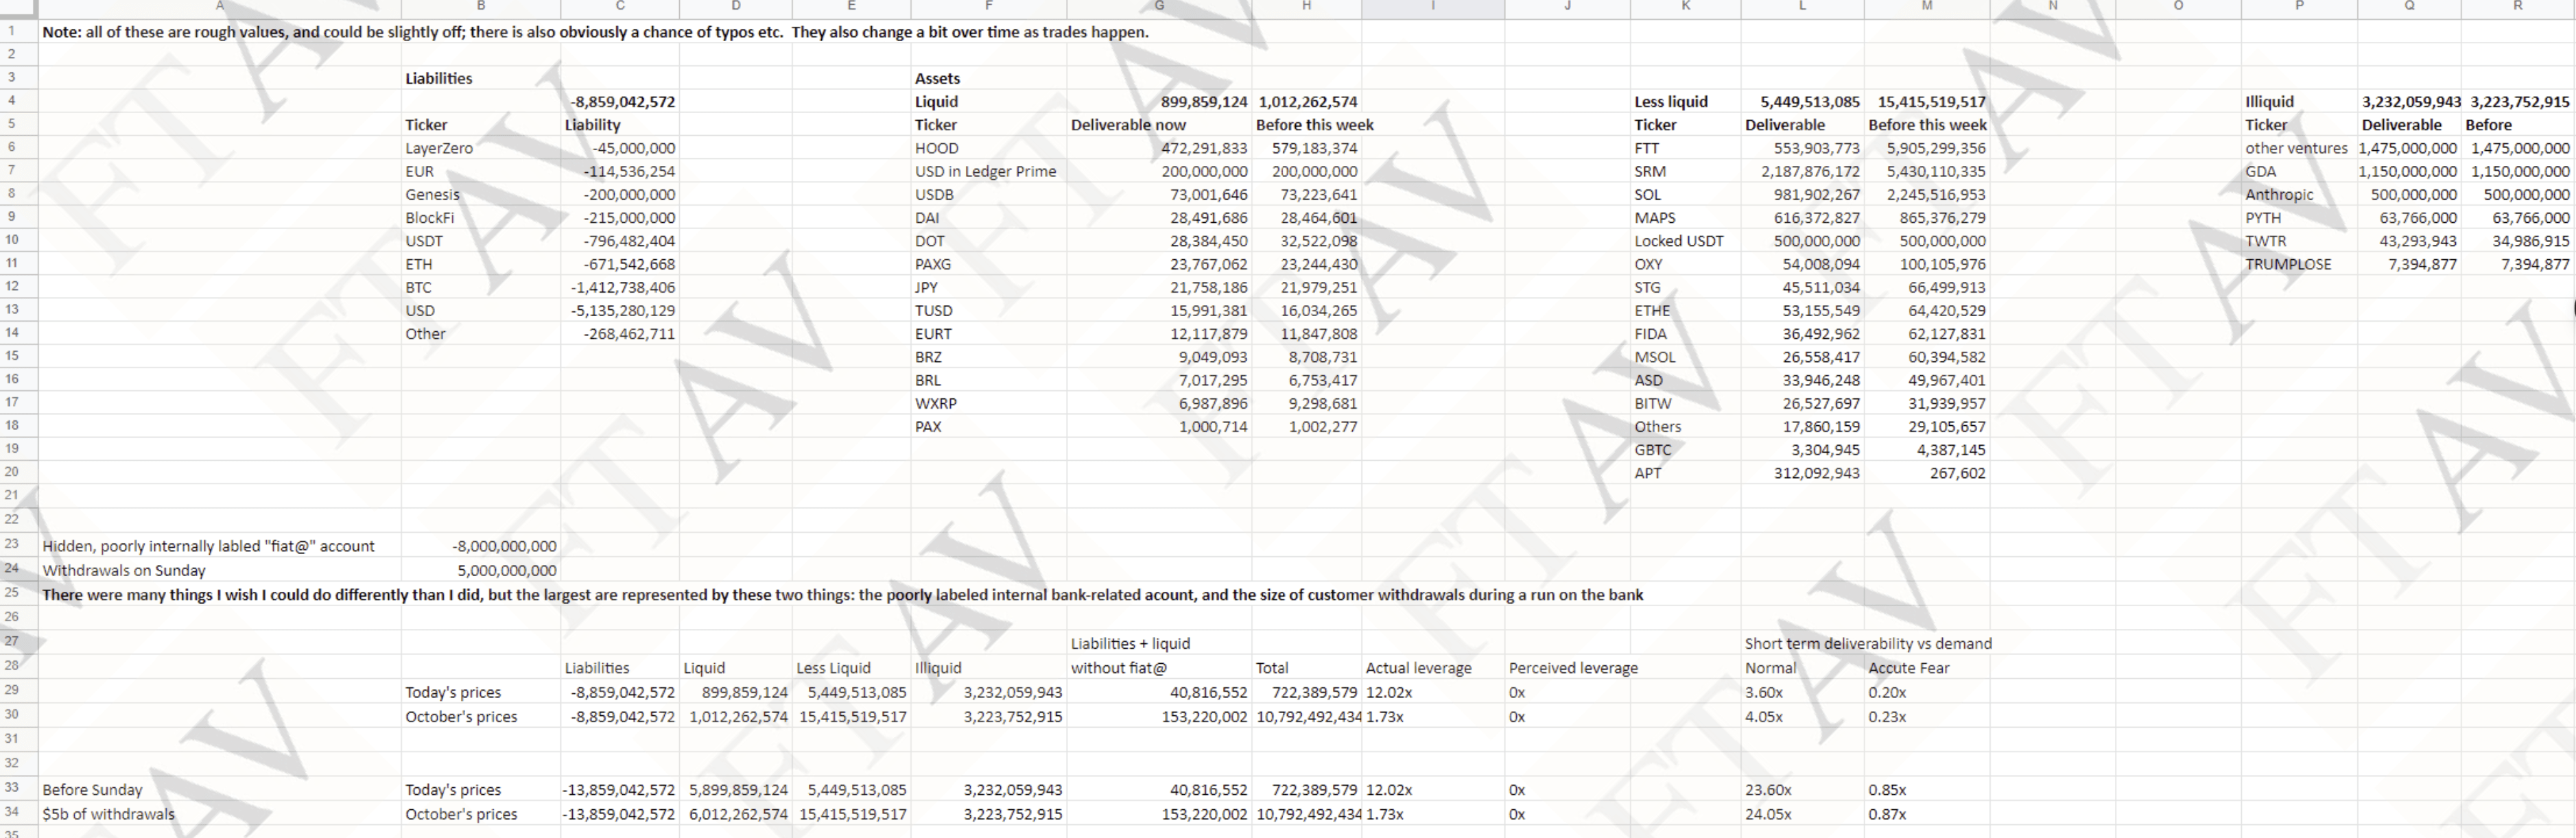This screenshot has height=838, width=2576.
Task: Select column header G
Action: (1159, 7)
